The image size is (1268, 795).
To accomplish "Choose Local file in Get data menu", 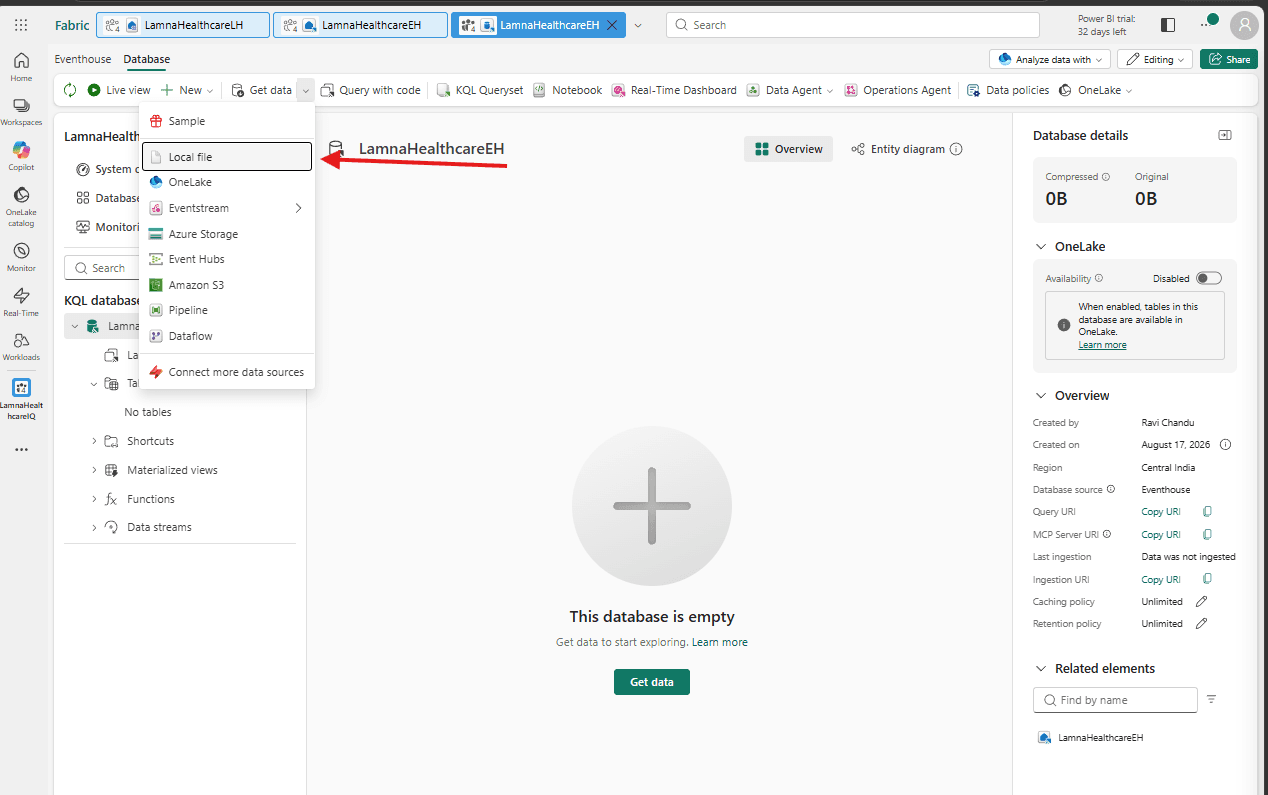I will click(x=227, y=157).
